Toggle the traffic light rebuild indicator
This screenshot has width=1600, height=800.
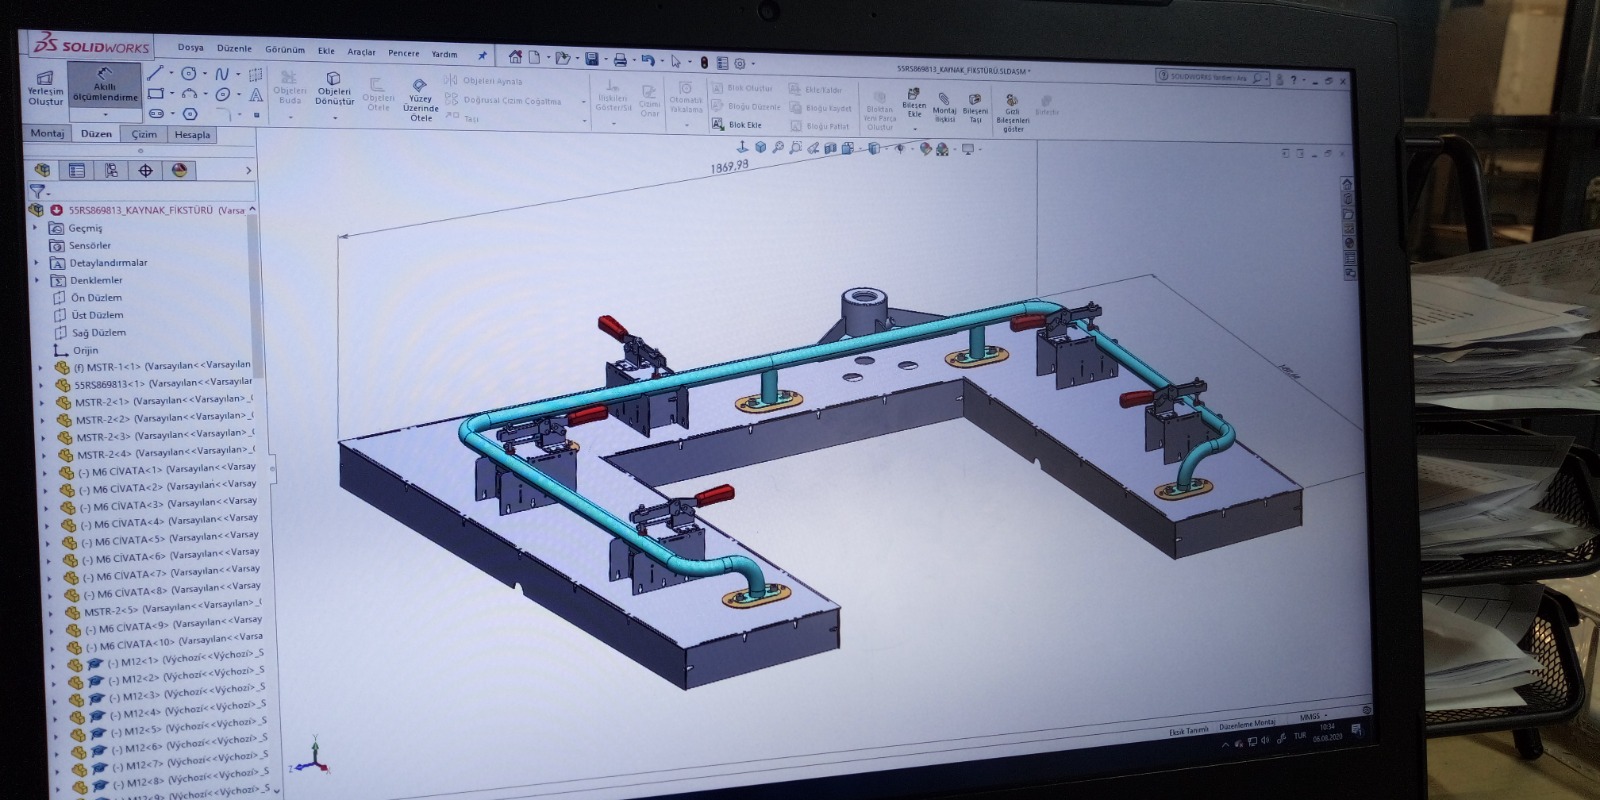703,62
